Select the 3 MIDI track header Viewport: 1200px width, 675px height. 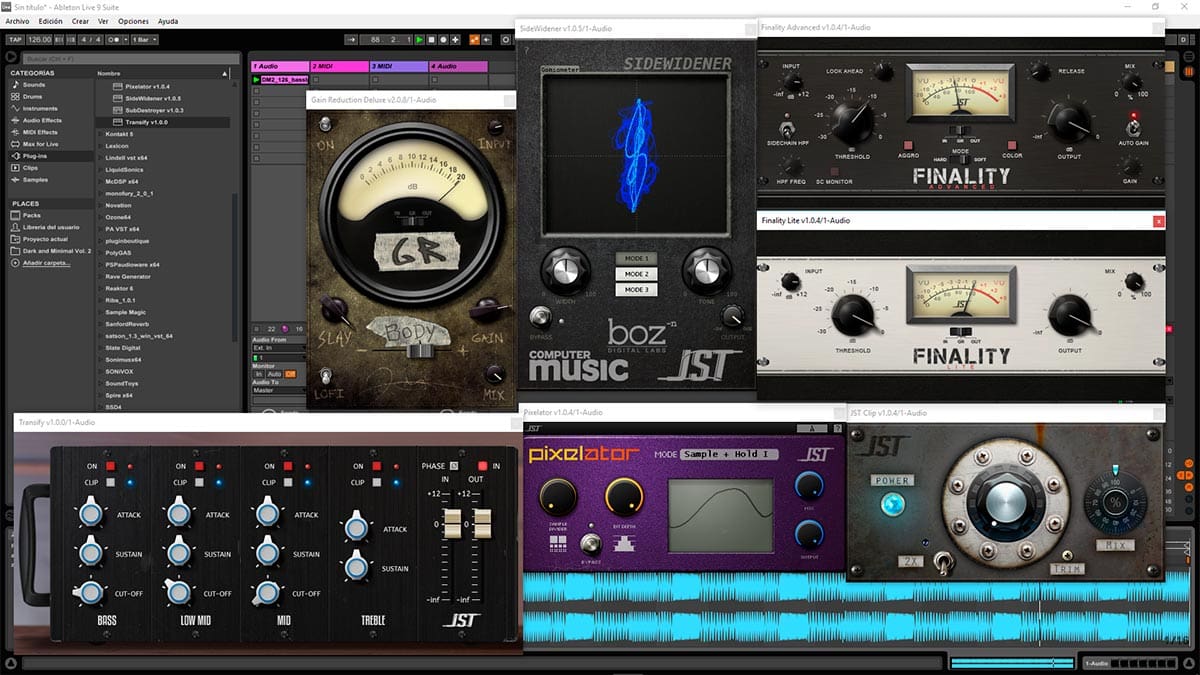[398, 66]
